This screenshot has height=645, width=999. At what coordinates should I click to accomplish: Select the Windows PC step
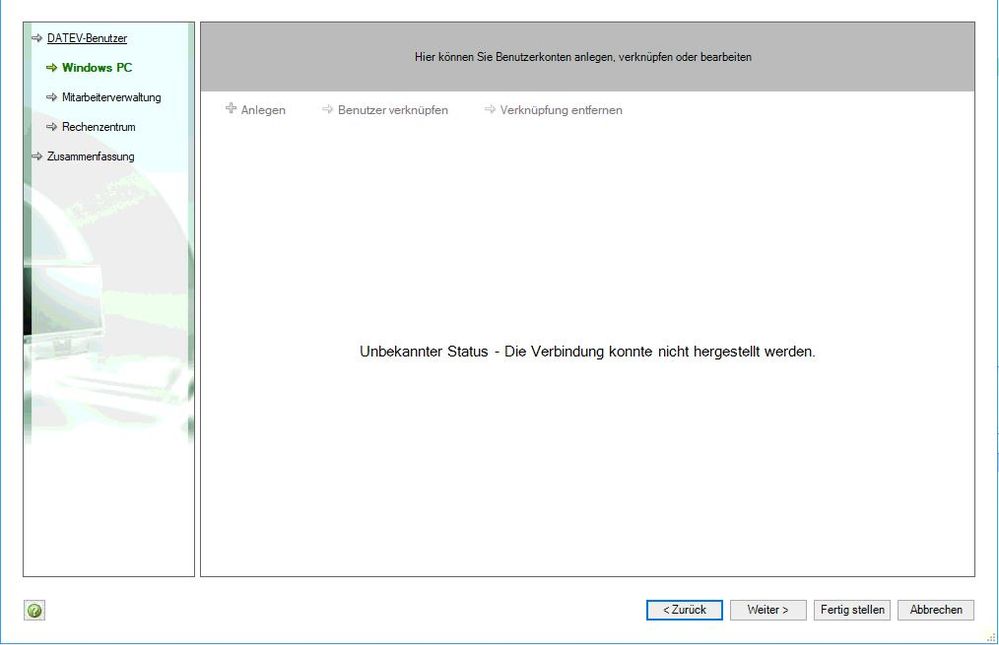[97, 68]
